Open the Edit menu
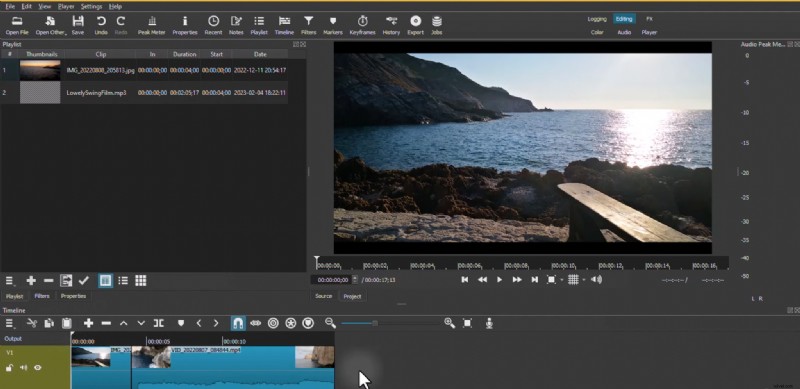Image resolution: width=800 pixels, height=389 pixels. [27, 7]
